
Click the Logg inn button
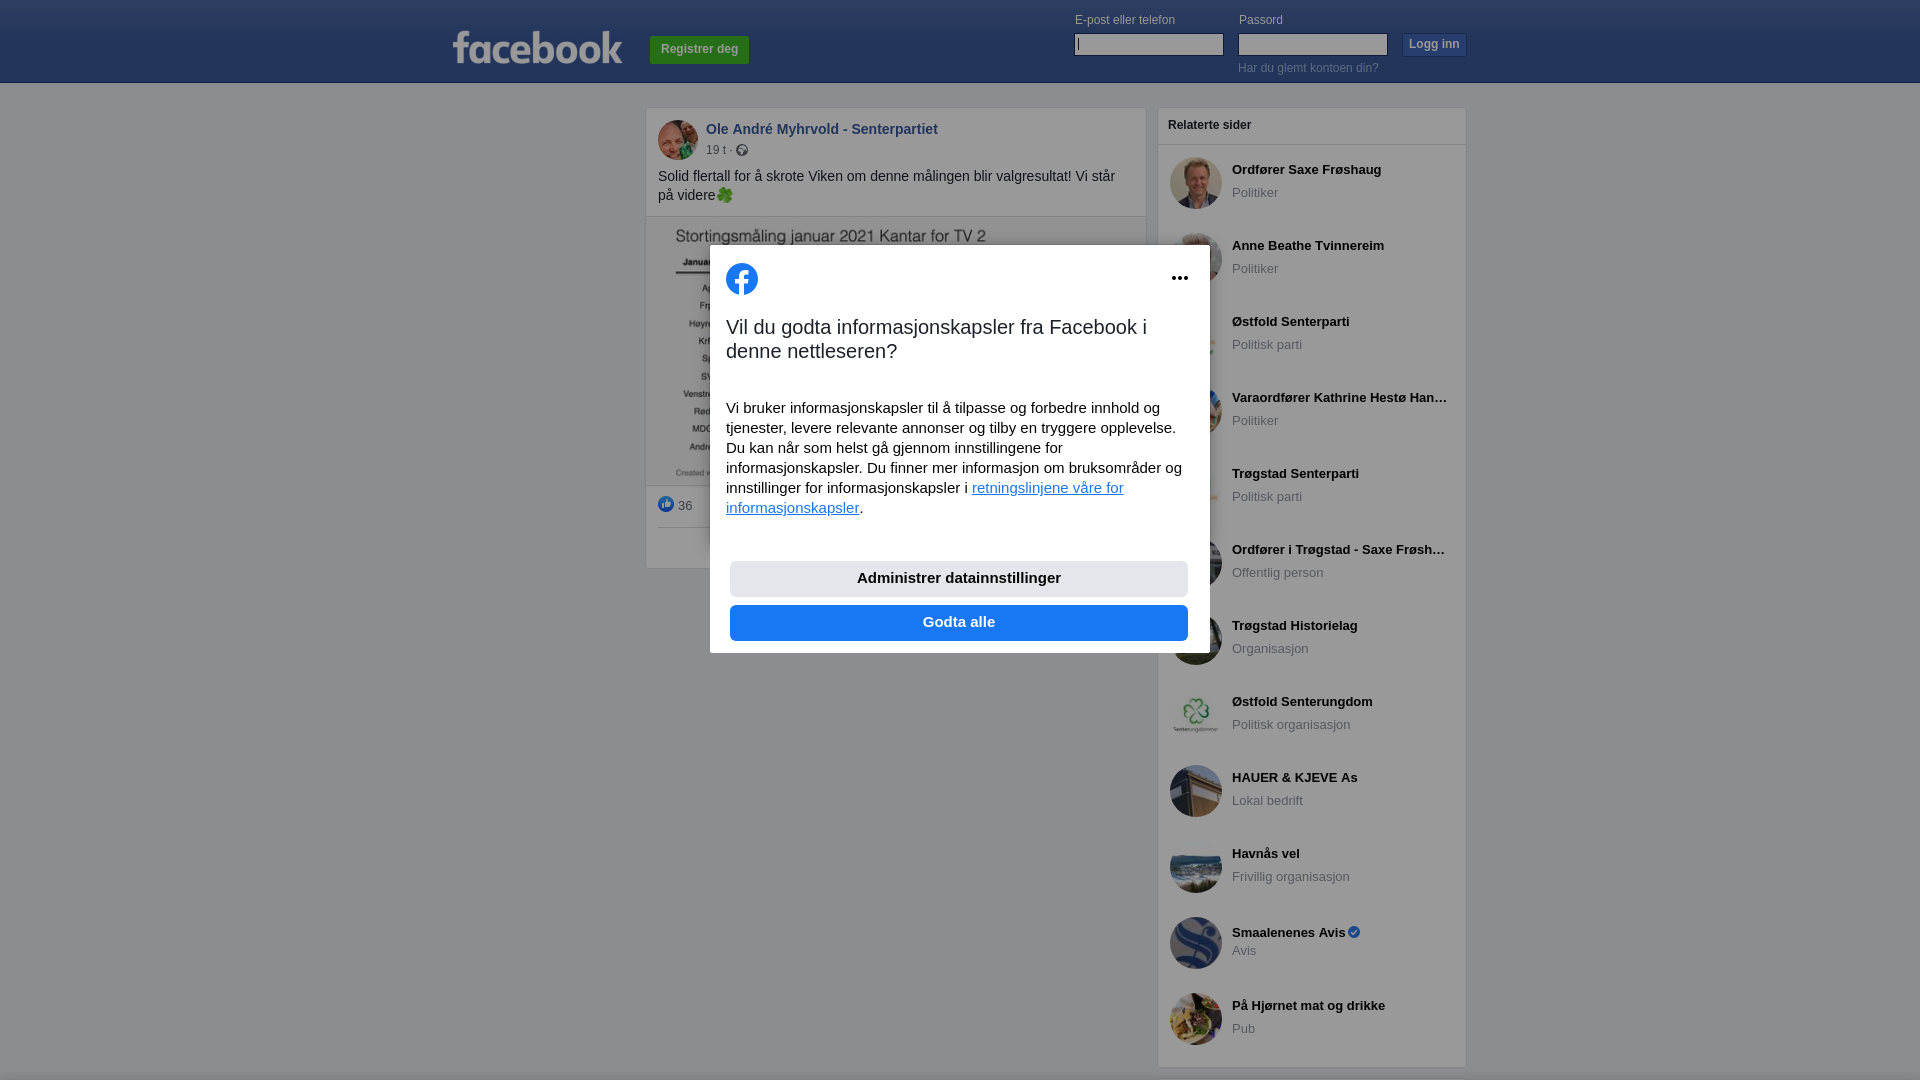tap(1434, 45)
